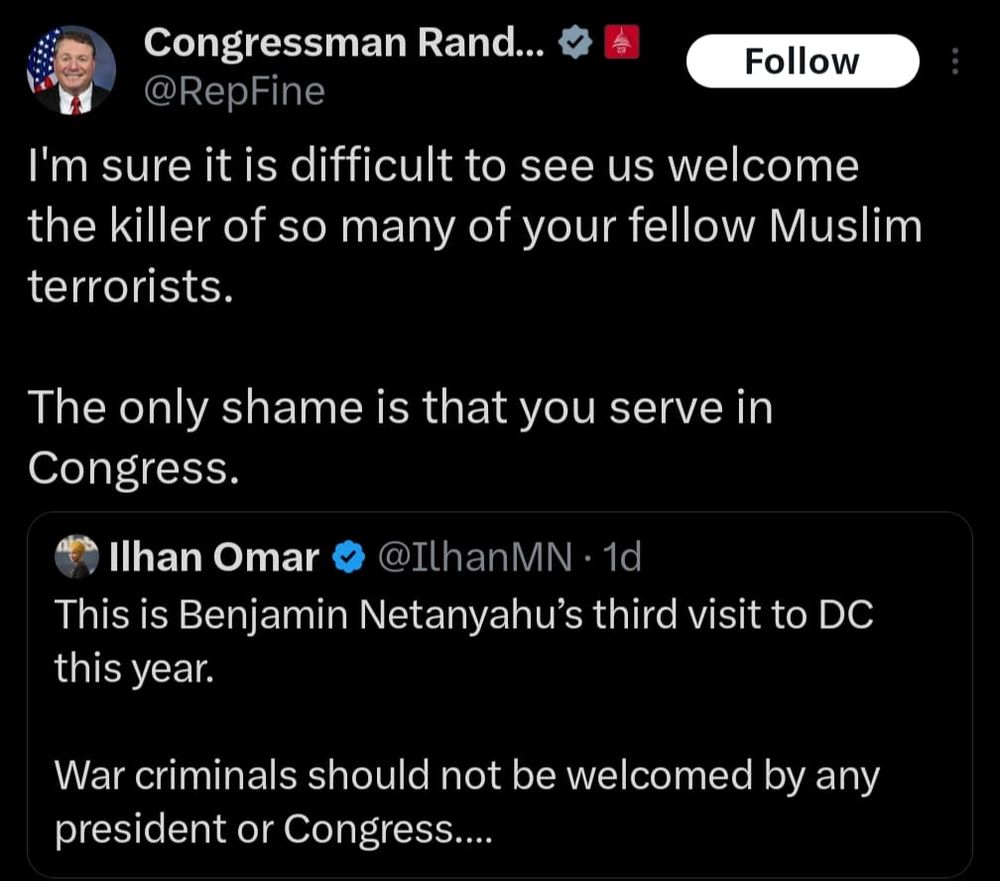Select the word 'terrorists.' in the main tweet
The height and width of the screenshot is (881, 1000).
pyautogui.click(x=131, y=286)
